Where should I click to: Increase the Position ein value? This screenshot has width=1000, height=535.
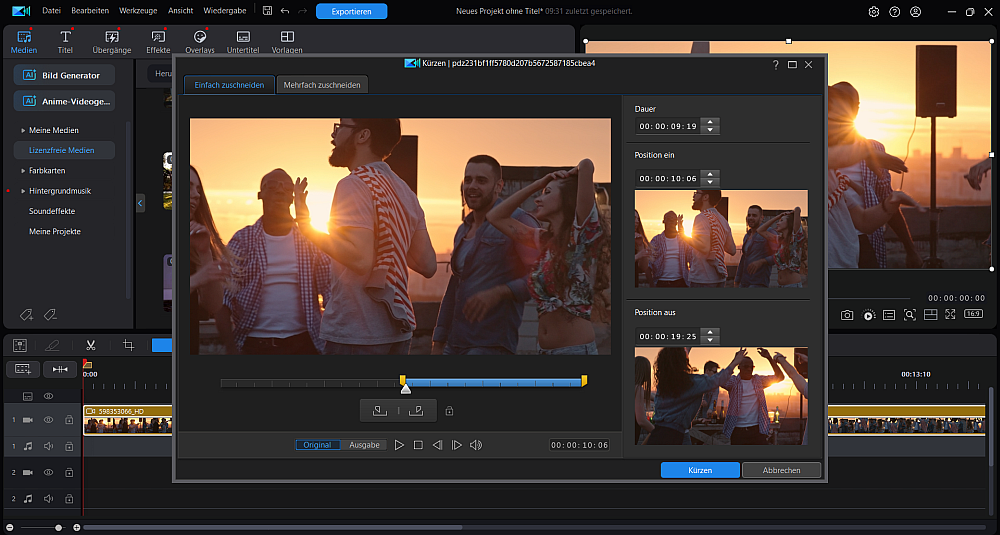coord(710,175)
